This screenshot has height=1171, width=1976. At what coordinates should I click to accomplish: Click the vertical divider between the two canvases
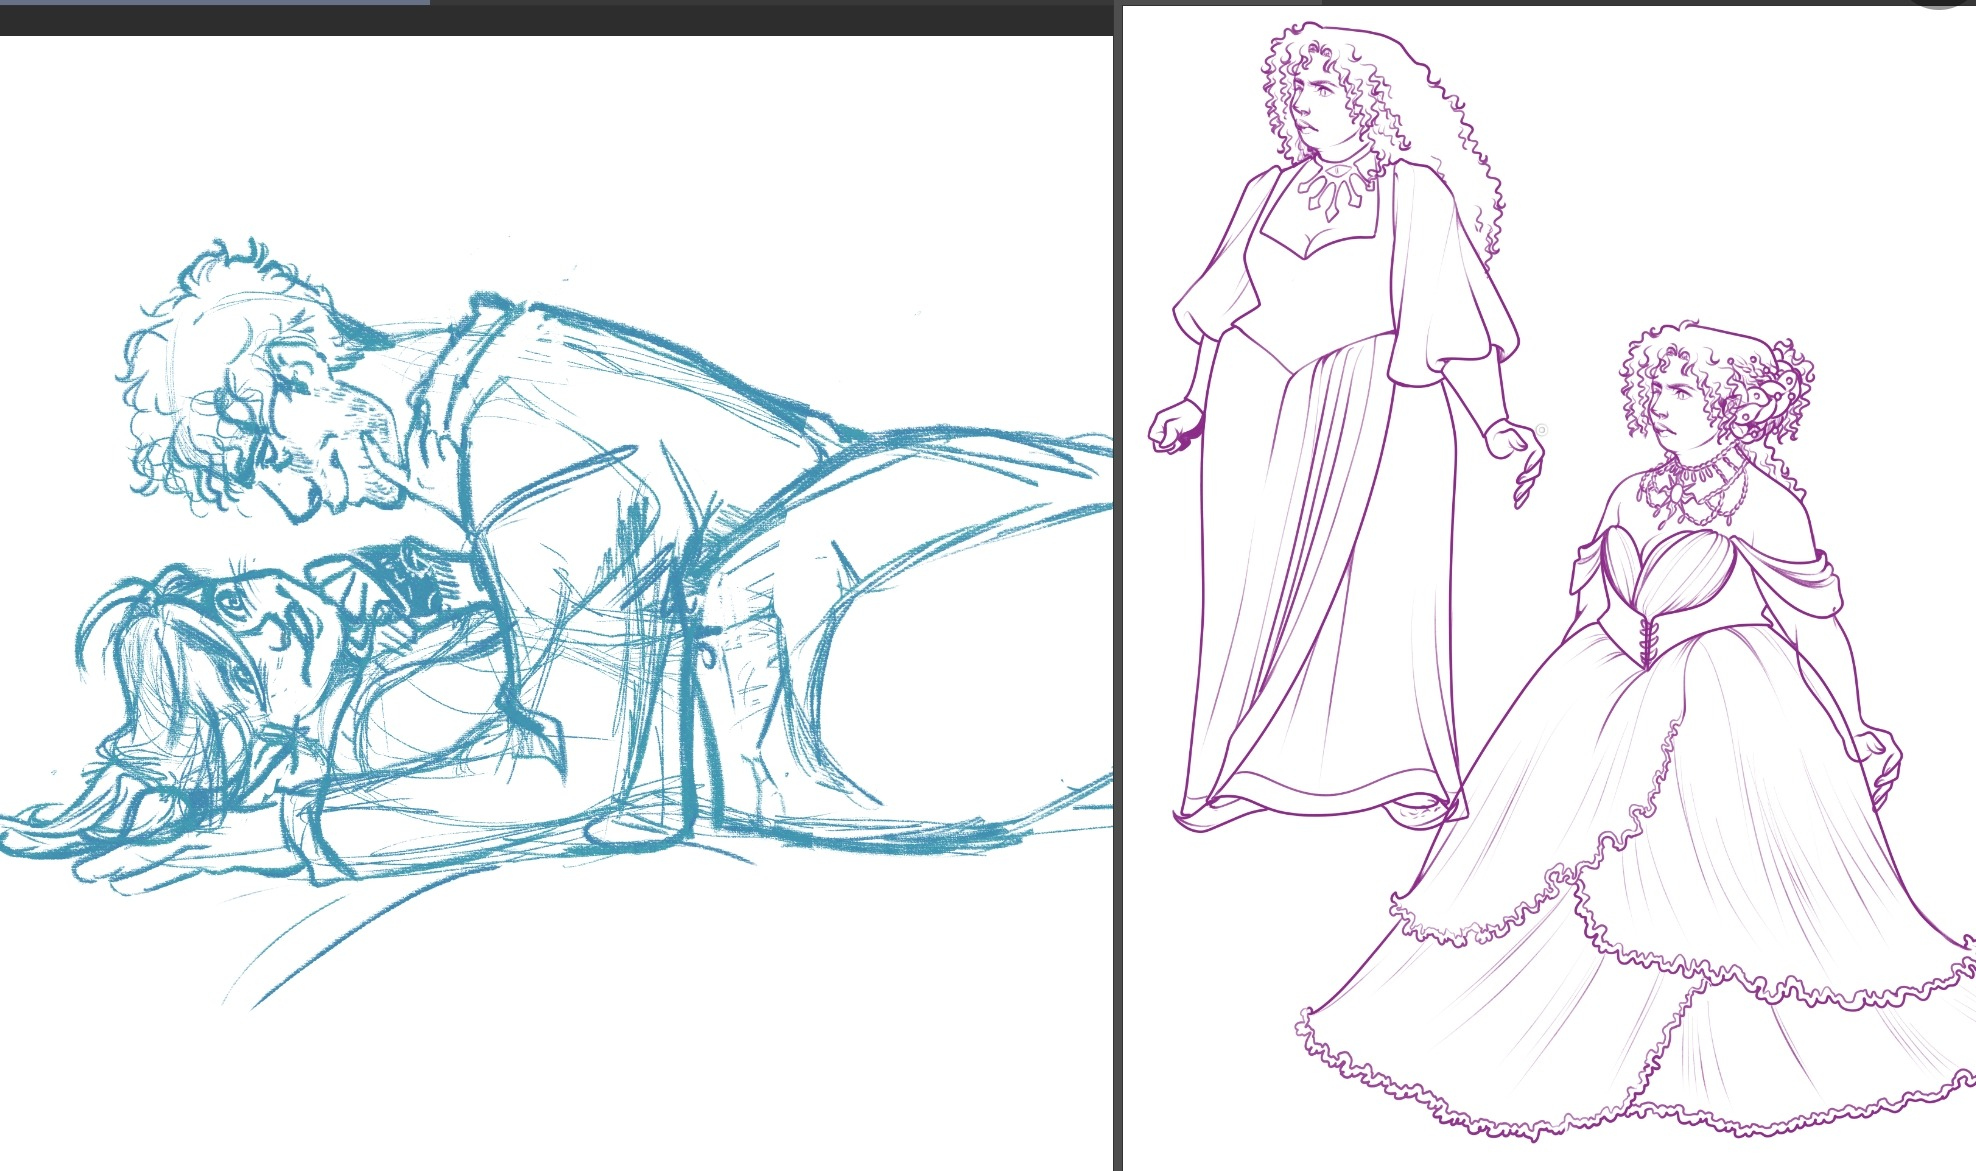pyautogui.click(x=1117, y=600)
